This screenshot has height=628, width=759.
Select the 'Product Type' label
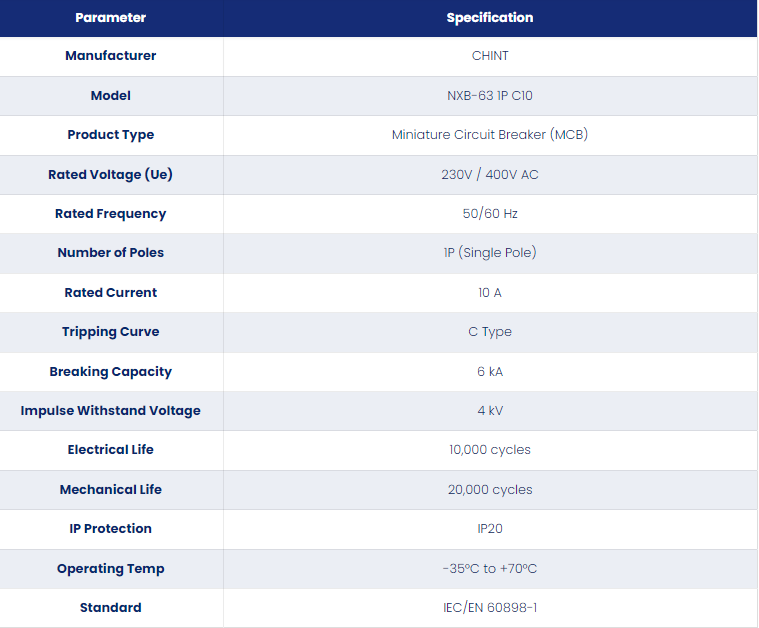(x=111, y=135)
